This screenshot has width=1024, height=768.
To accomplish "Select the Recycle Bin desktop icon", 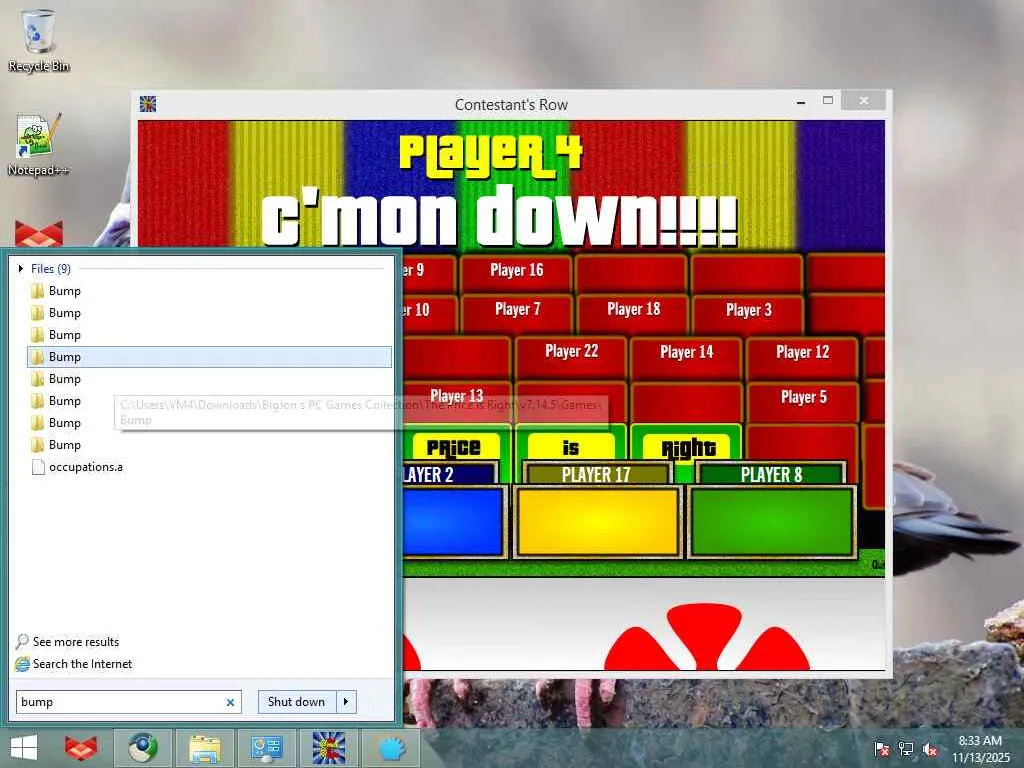I will coord(39,40).
